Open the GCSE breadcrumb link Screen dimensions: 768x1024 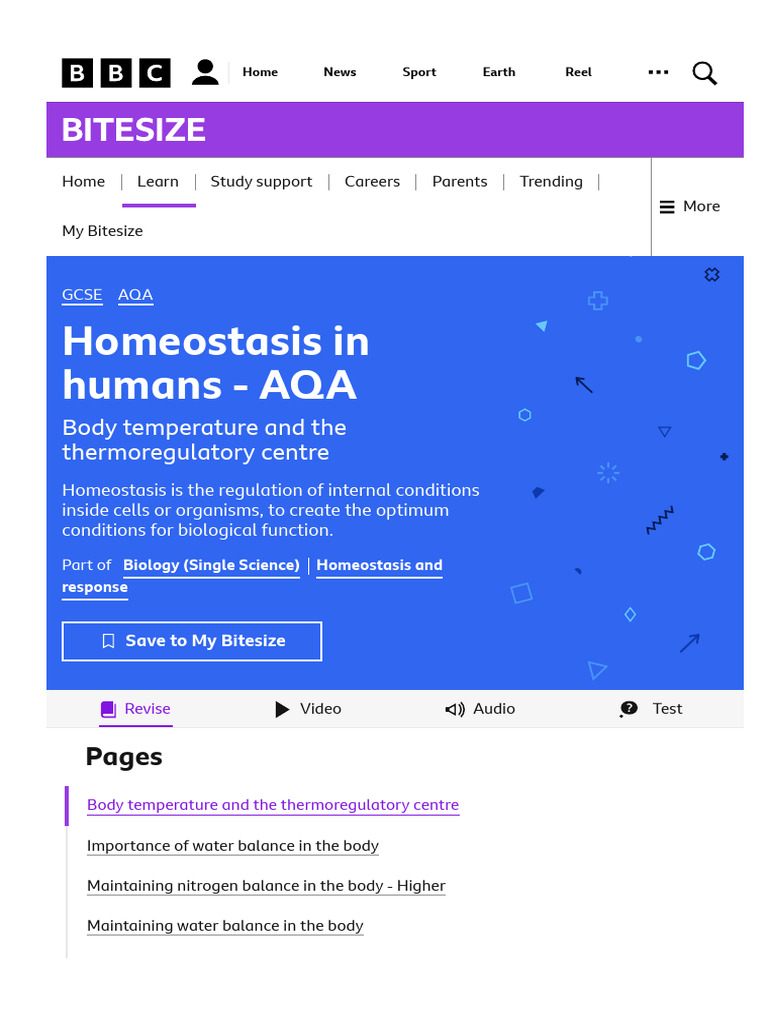[x=82, y=294]
